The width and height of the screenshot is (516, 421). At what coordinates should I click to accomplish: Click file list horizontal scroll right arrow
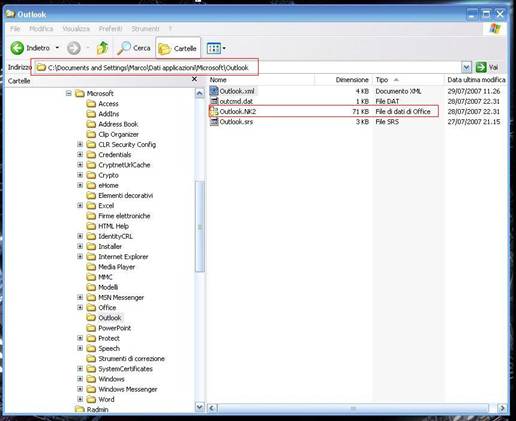[x=503, y=408]
